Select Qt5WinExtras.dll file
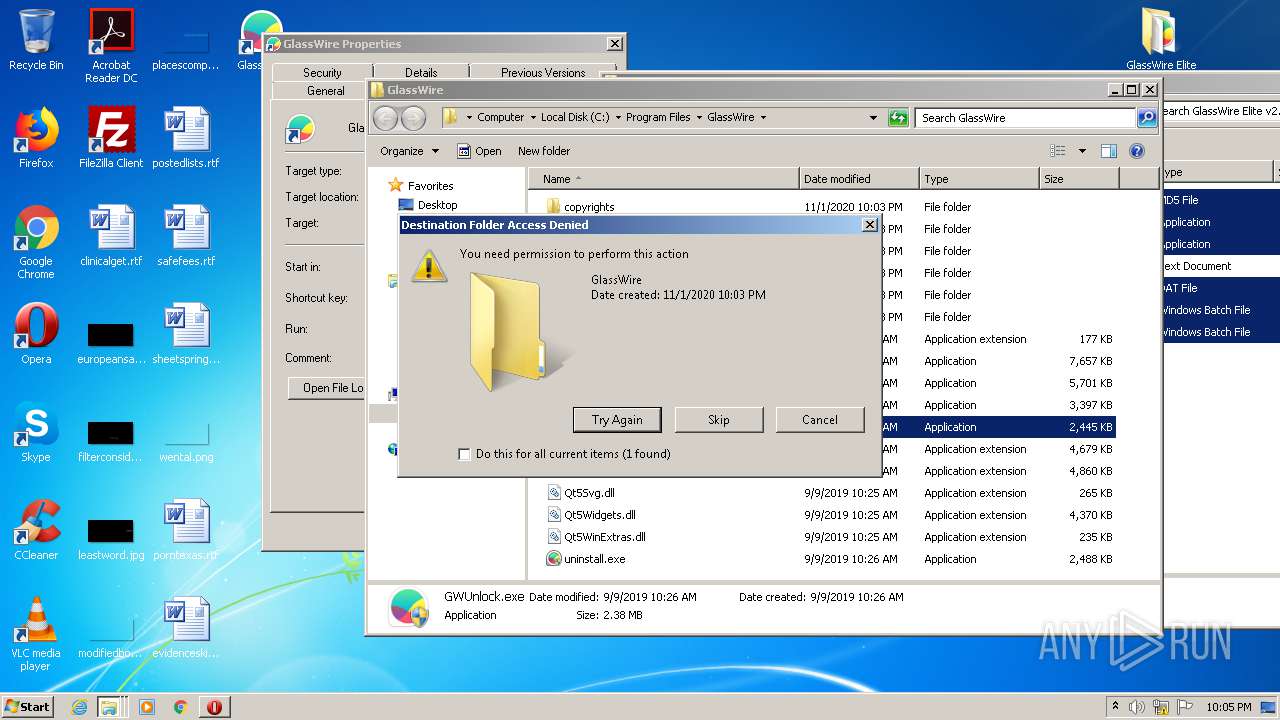 [x=823, y=537]
